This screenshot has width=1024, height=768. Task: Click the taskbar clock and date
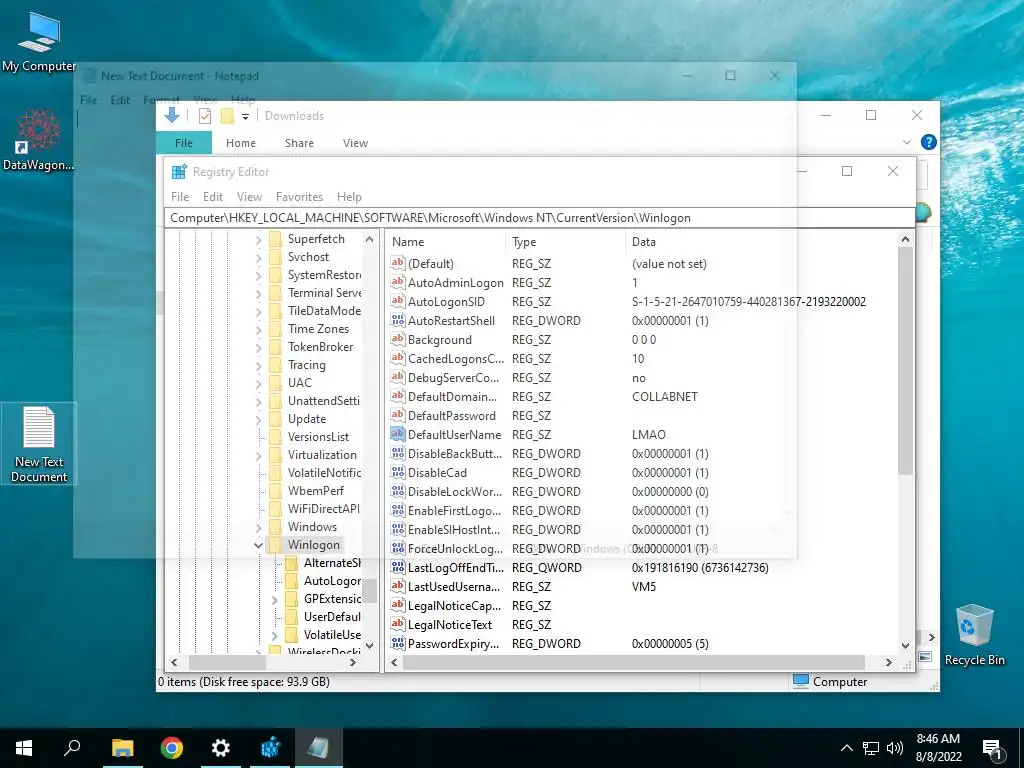point(938,748)
